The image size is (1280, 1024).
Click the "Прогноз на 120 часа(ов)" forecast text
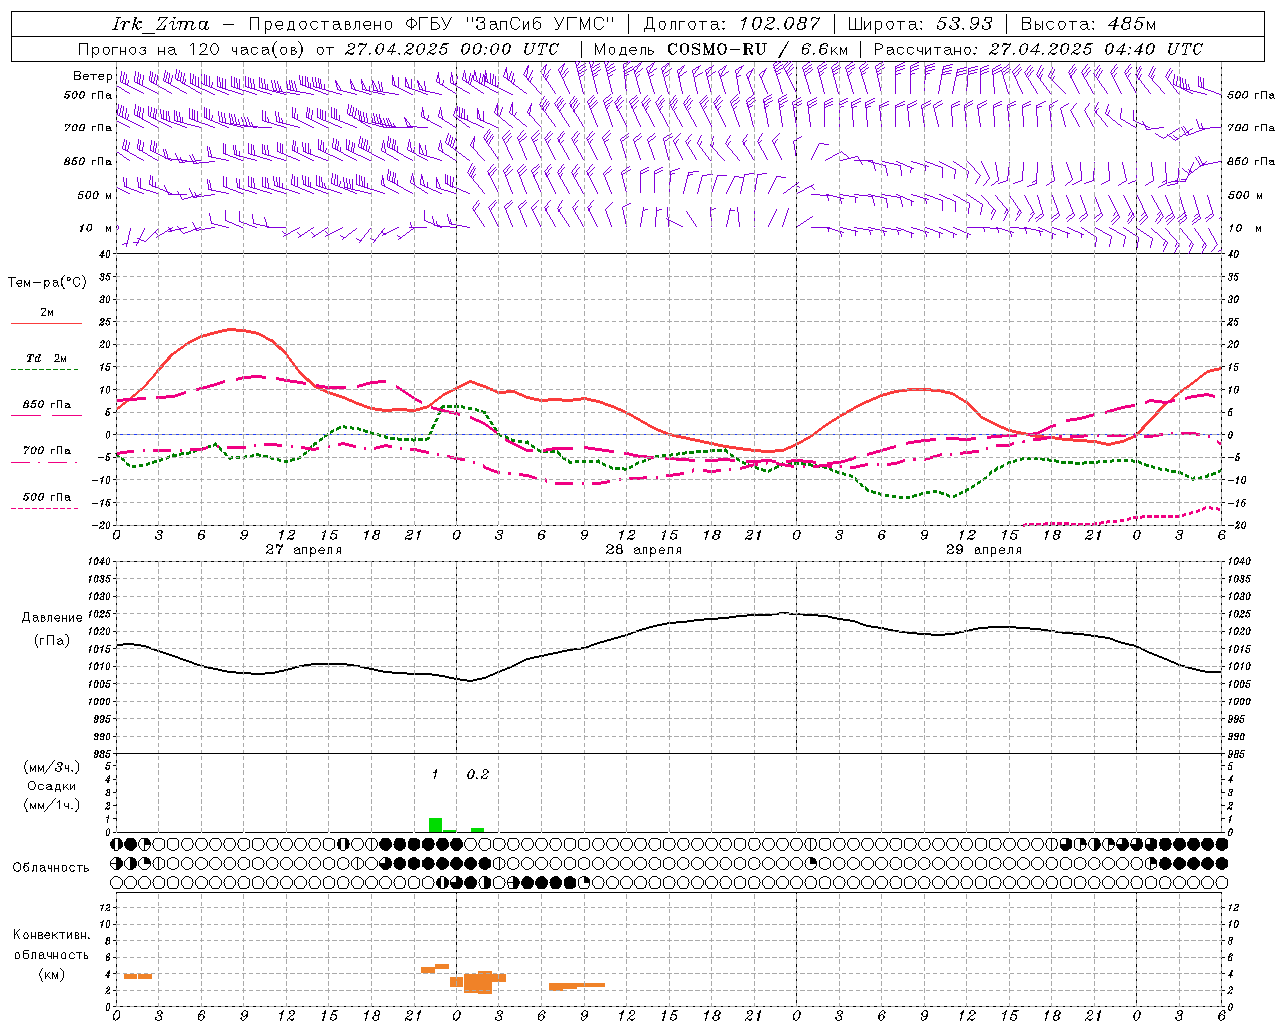(x=192, y=49)
